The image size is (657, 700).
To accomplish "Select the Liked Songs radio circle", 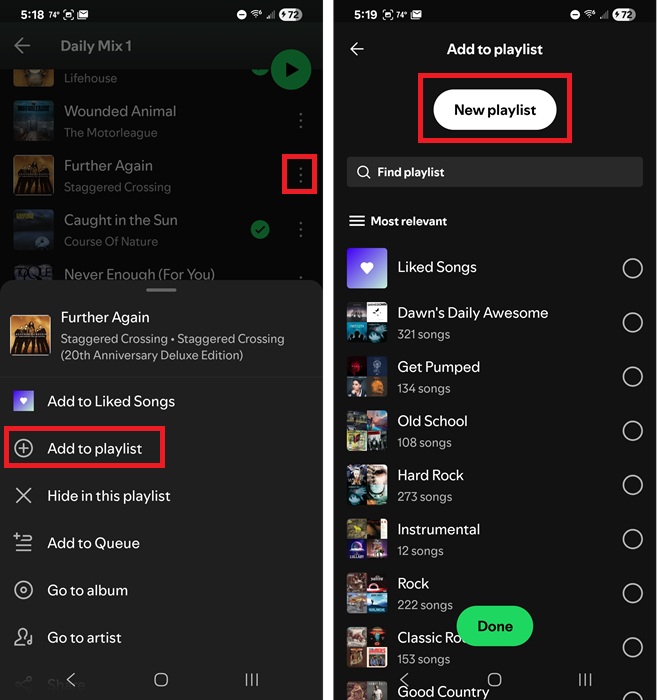I will [632, 268].
